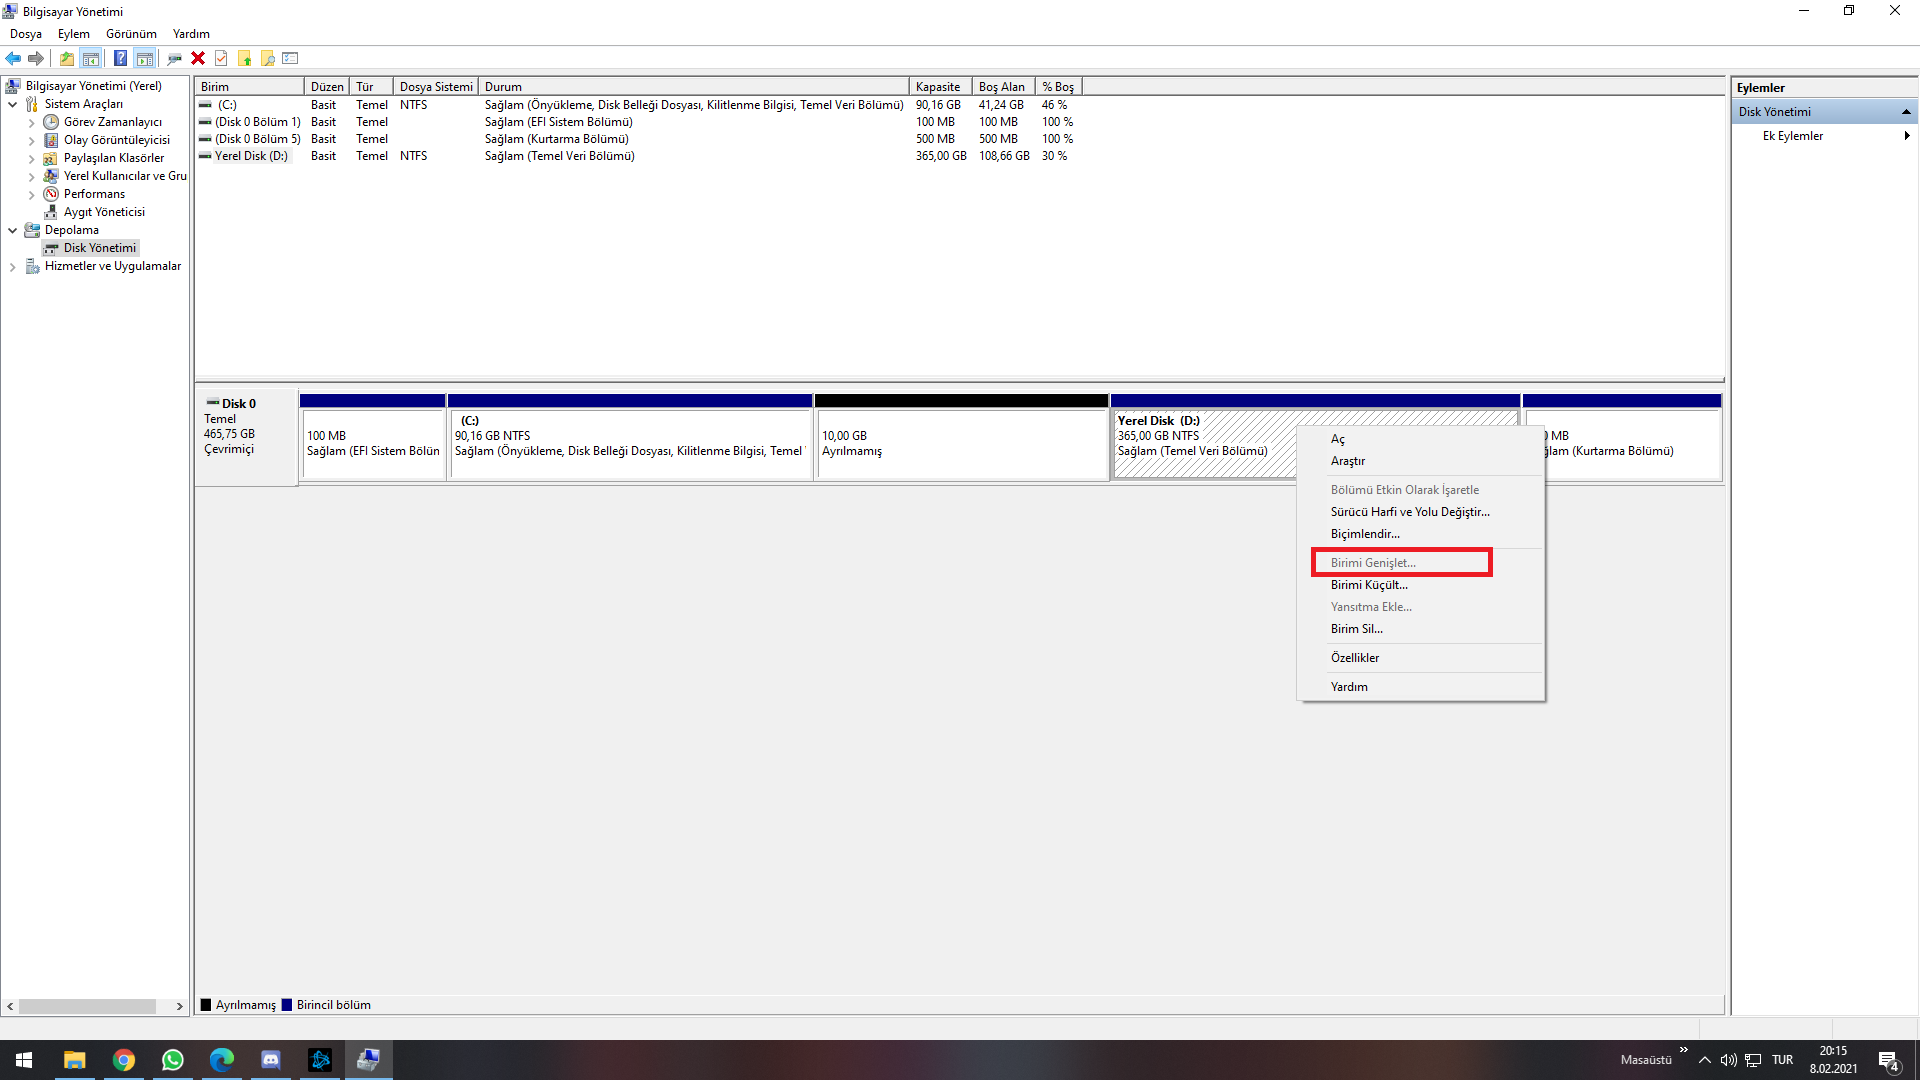Click the Kurtarma Bölümü partition block
Screen dimensions: 1920x1080
[1633, 437]
